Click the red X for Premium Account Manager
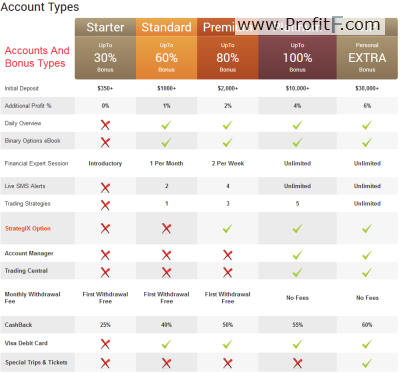Image resolution: width=400 pixels, height=374 pixels. pos(228,255)
